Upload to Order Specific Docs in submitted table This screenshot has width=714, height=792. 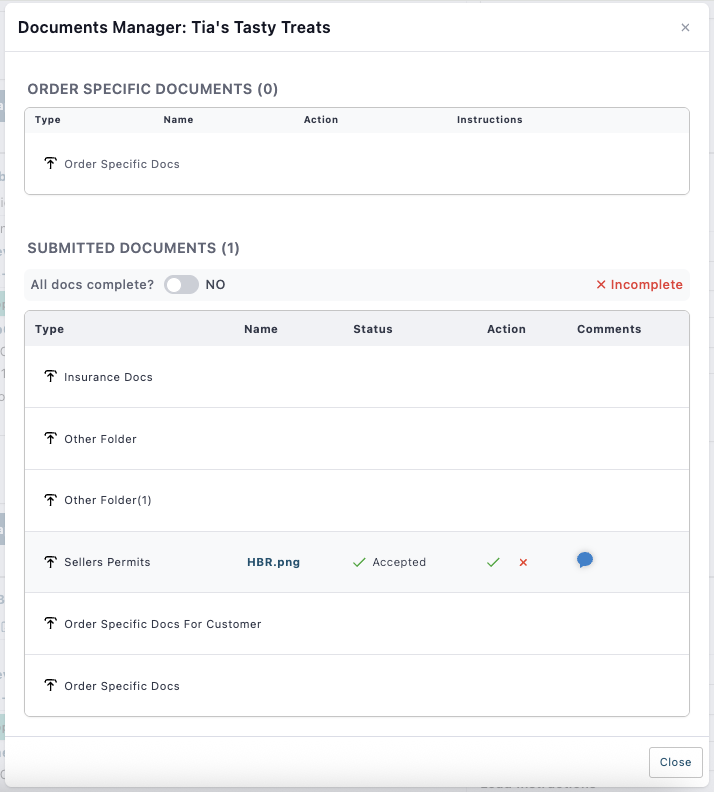point(50,686)
